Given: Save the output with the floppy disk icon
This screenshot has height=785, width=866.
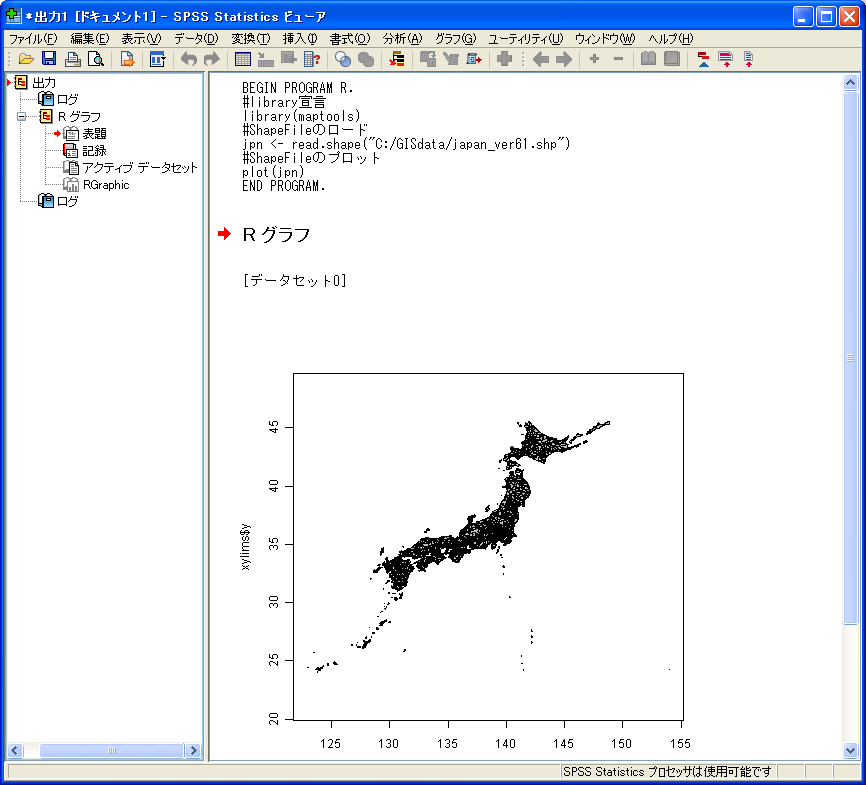Looking at the screenshot, I should [49, 60].
